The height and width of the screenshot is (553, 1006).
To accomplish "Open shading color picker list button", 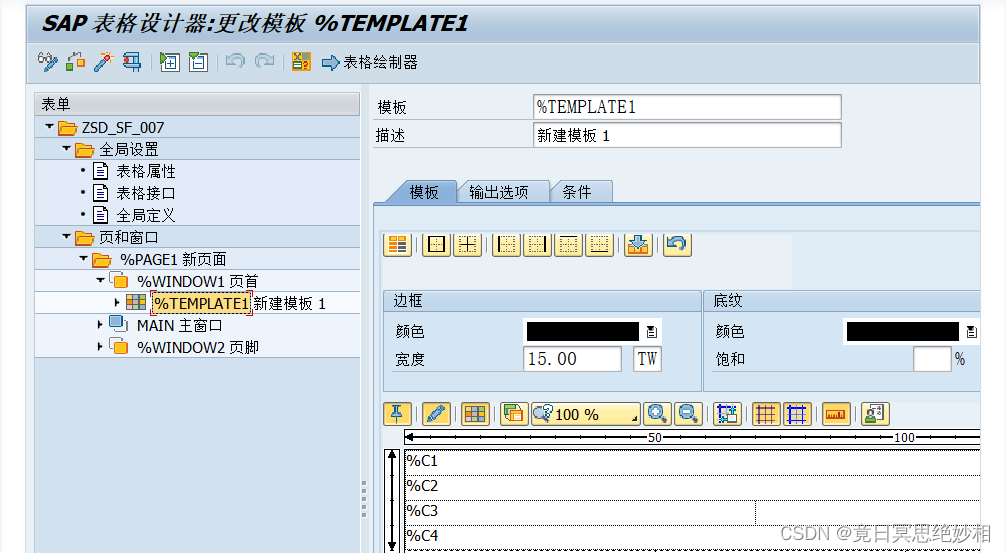I will tap(971, 332).
